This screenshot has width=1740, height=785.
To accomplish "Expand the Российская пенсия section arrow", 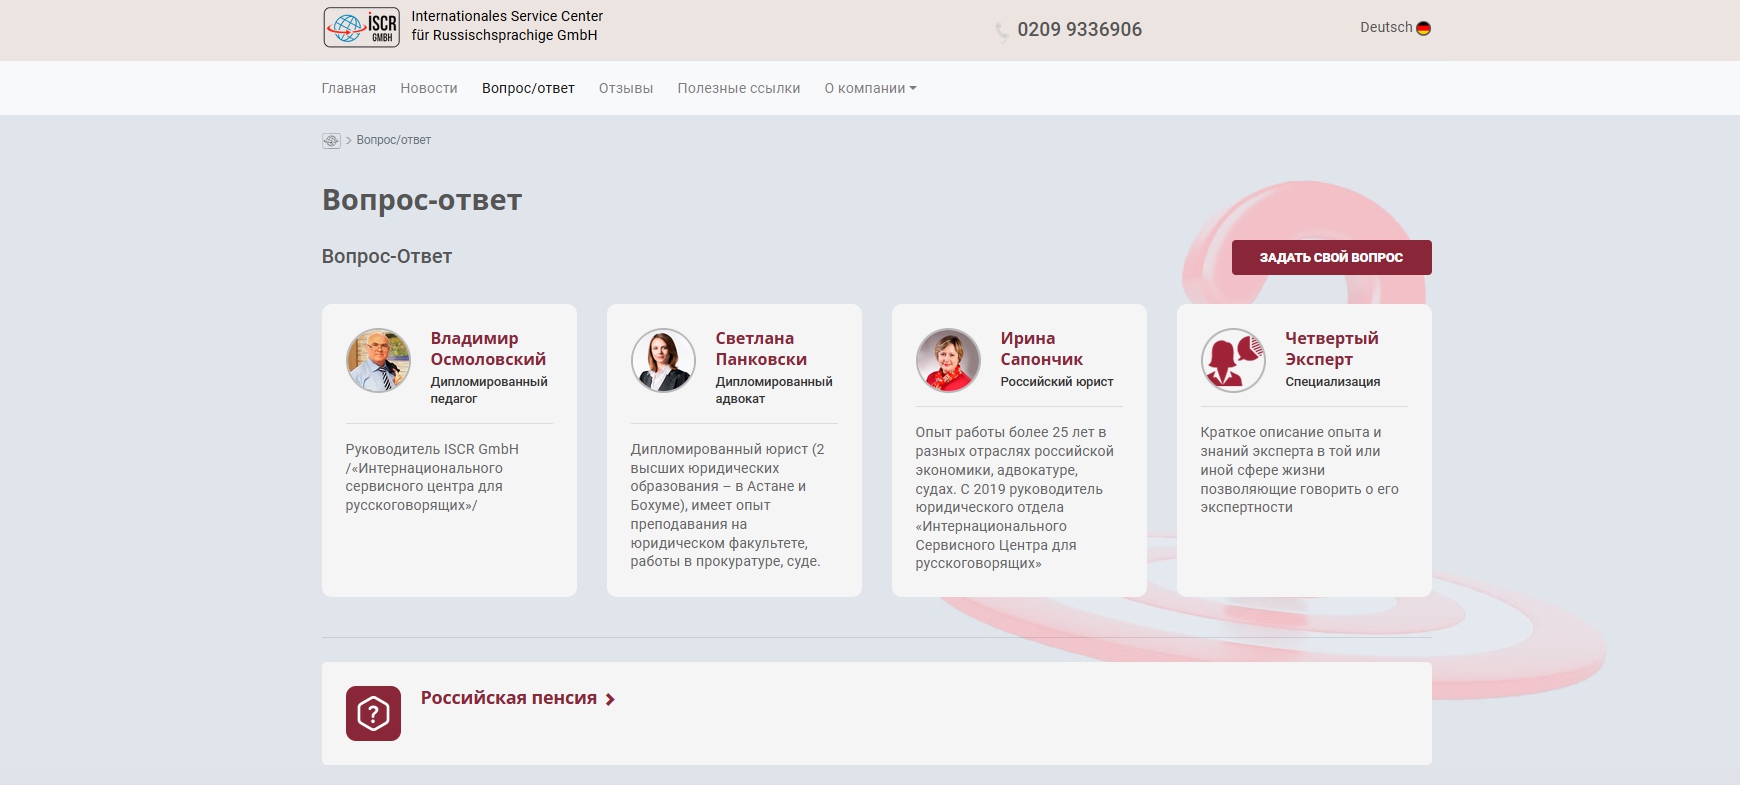I will 610,699.
